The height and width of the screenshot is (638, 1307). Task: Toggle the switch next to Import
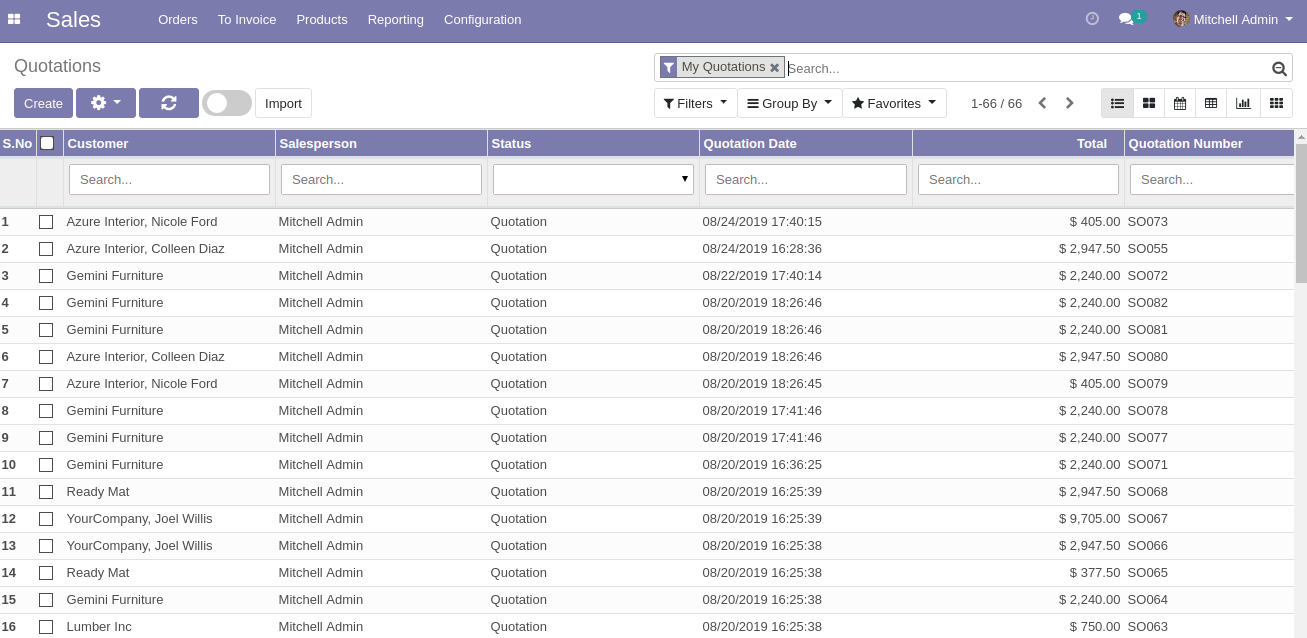pyautogui.click(x=227, y=103)
